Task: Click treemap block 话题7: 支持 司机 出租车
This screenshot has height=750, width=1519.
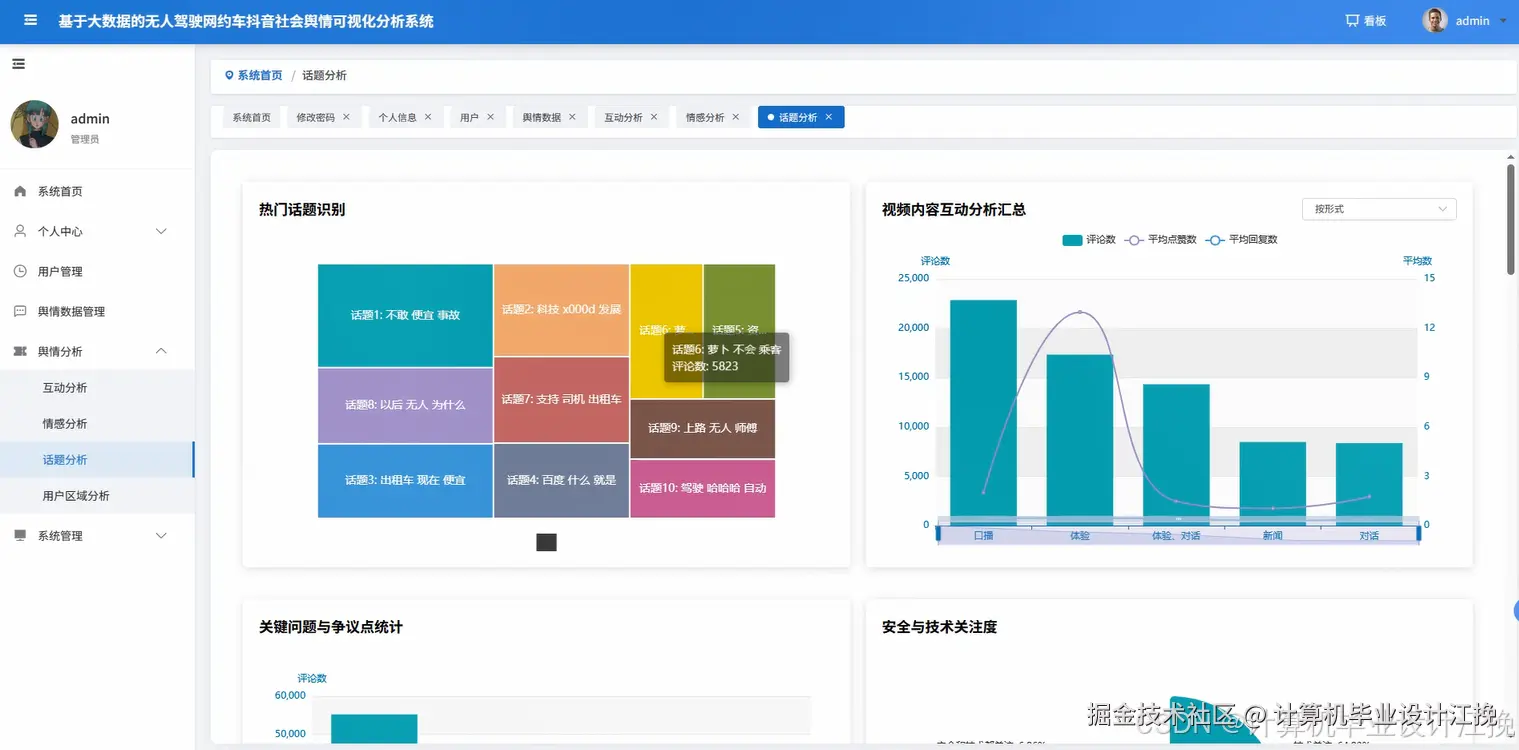Action: [561, 399]
